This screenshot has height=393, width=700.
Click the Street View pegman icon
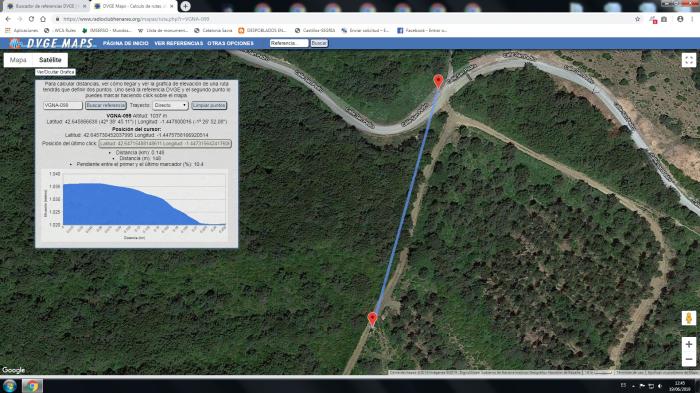(689, 318)
